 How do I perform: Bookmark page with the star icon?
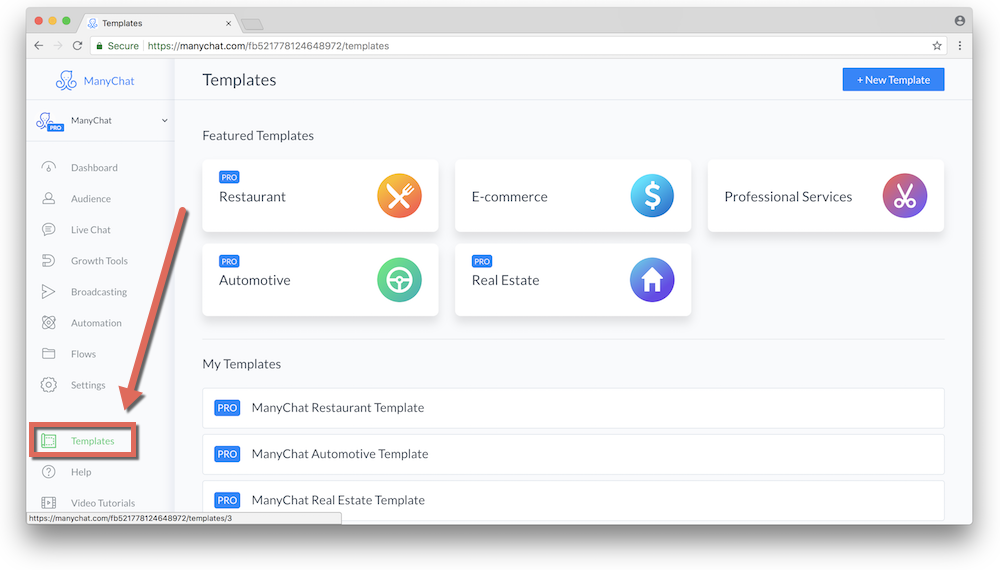[x=937, y=46]
